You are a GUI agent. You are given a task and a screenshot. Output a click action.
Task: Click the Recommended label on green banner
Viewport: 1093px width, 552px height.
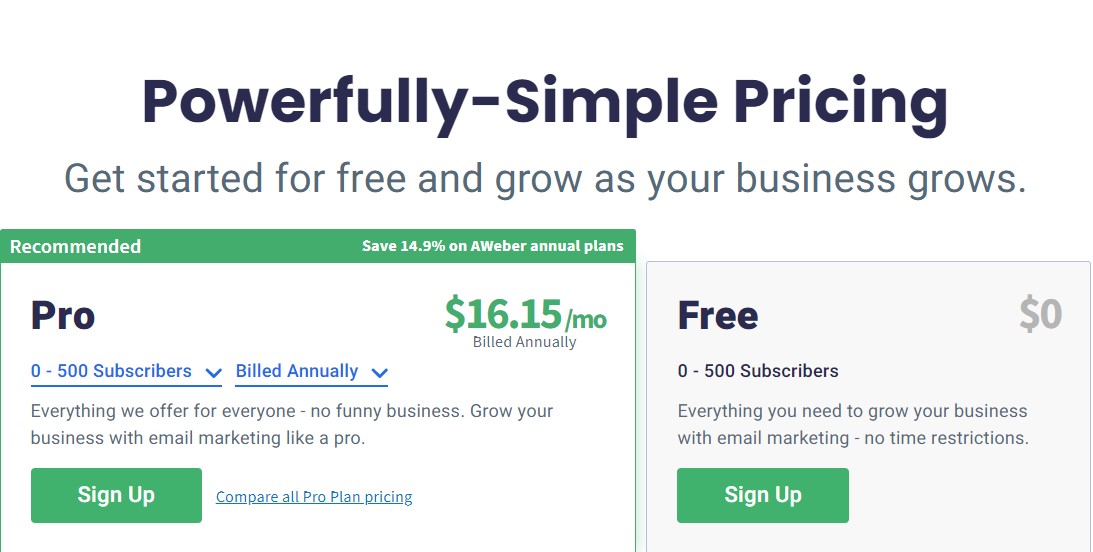pos(75,247)
